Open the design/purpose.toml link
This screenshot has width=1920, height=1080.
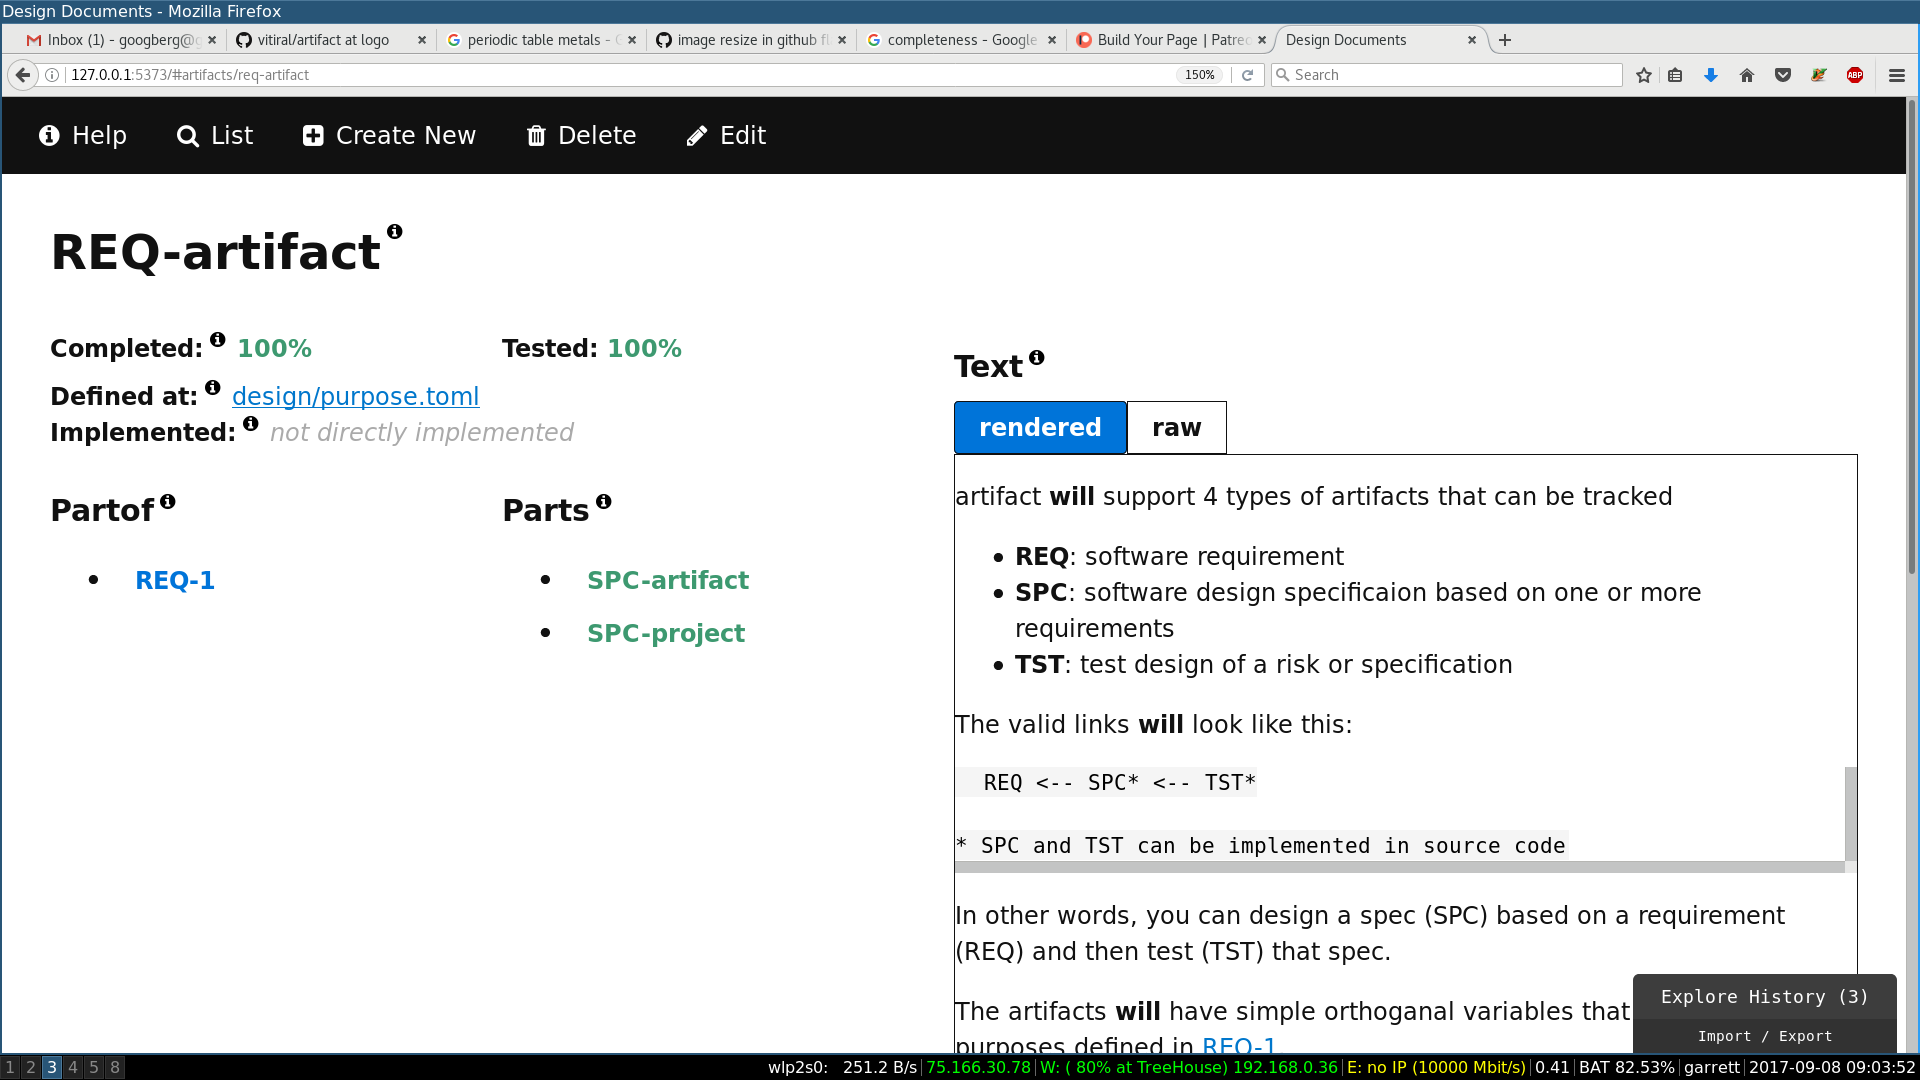tap(356, 396)
